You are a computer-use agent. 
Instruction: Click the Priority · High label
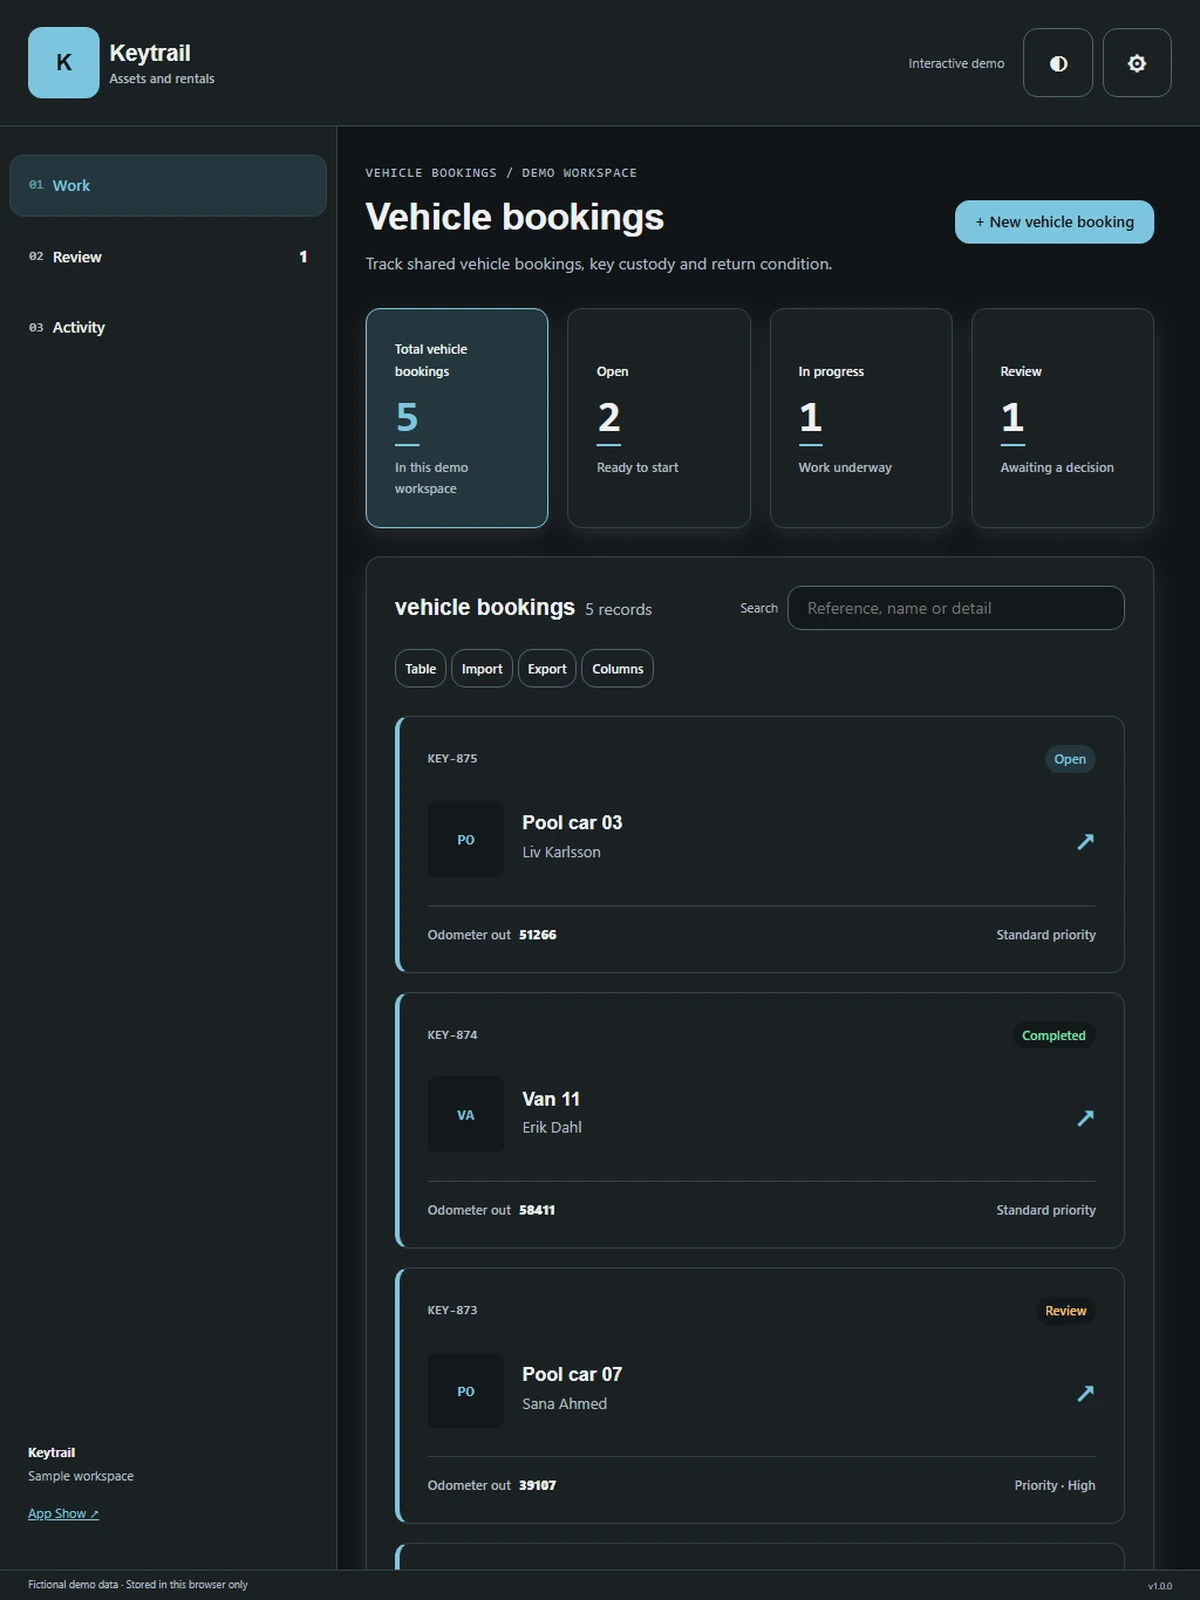1055,1485
